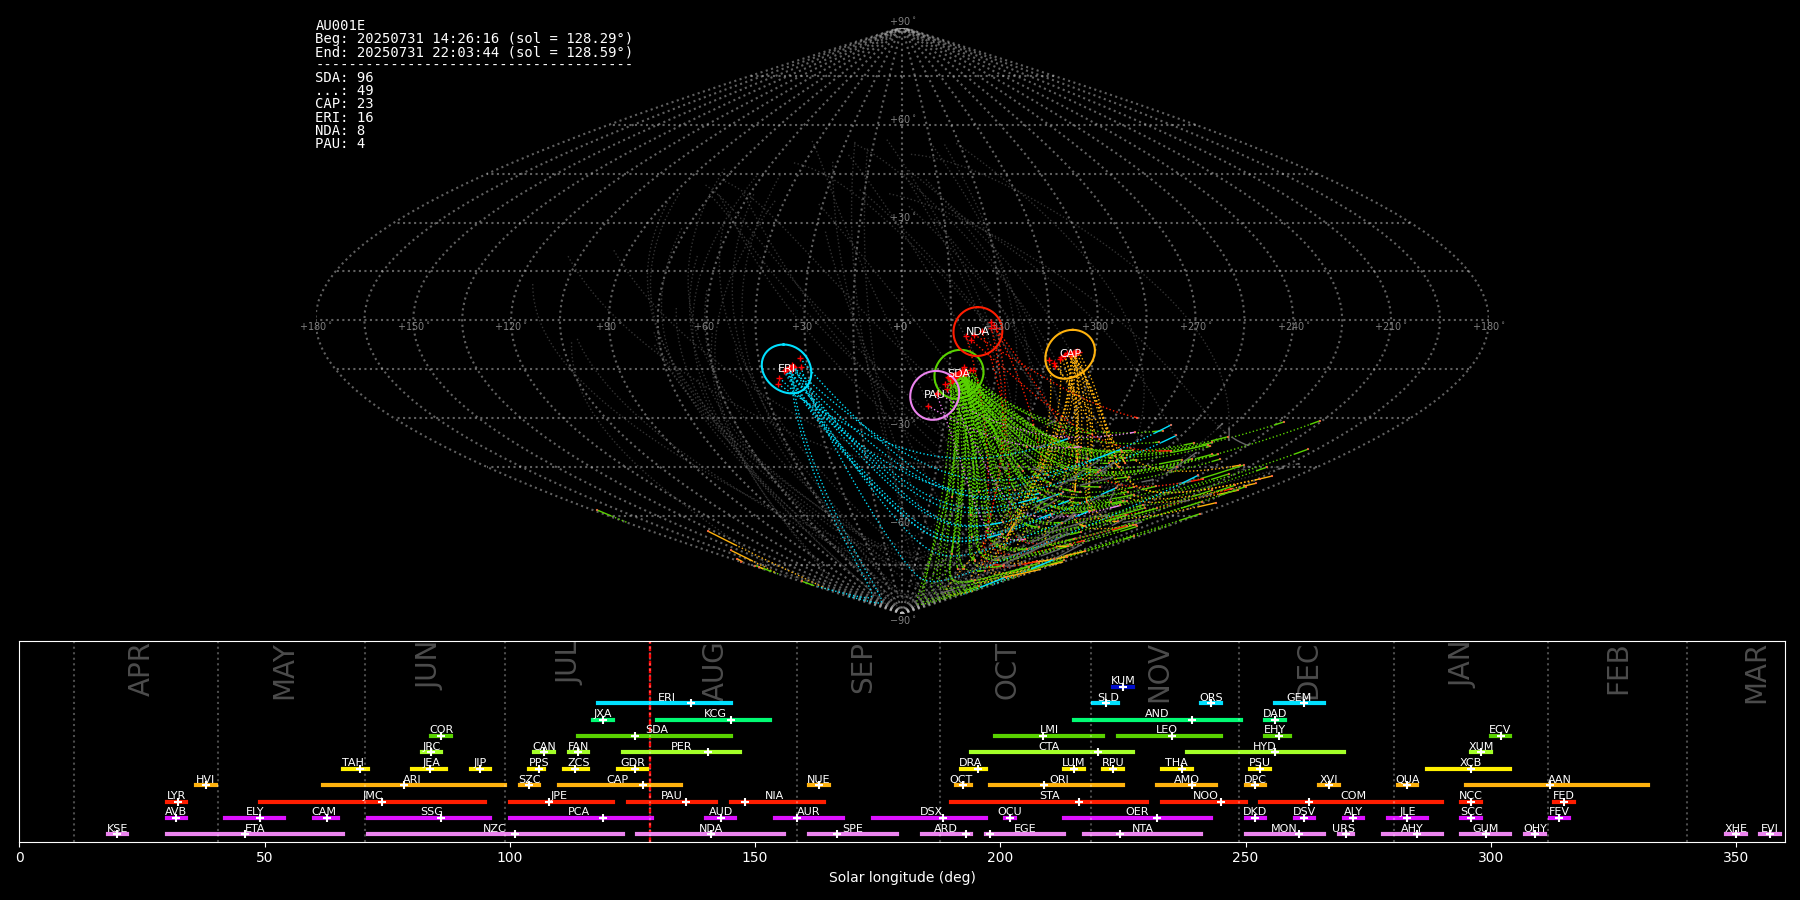This screenshot has height=900, width=1800.
Task: Click the KCG shower label in timeline
Action: (715, 714)
